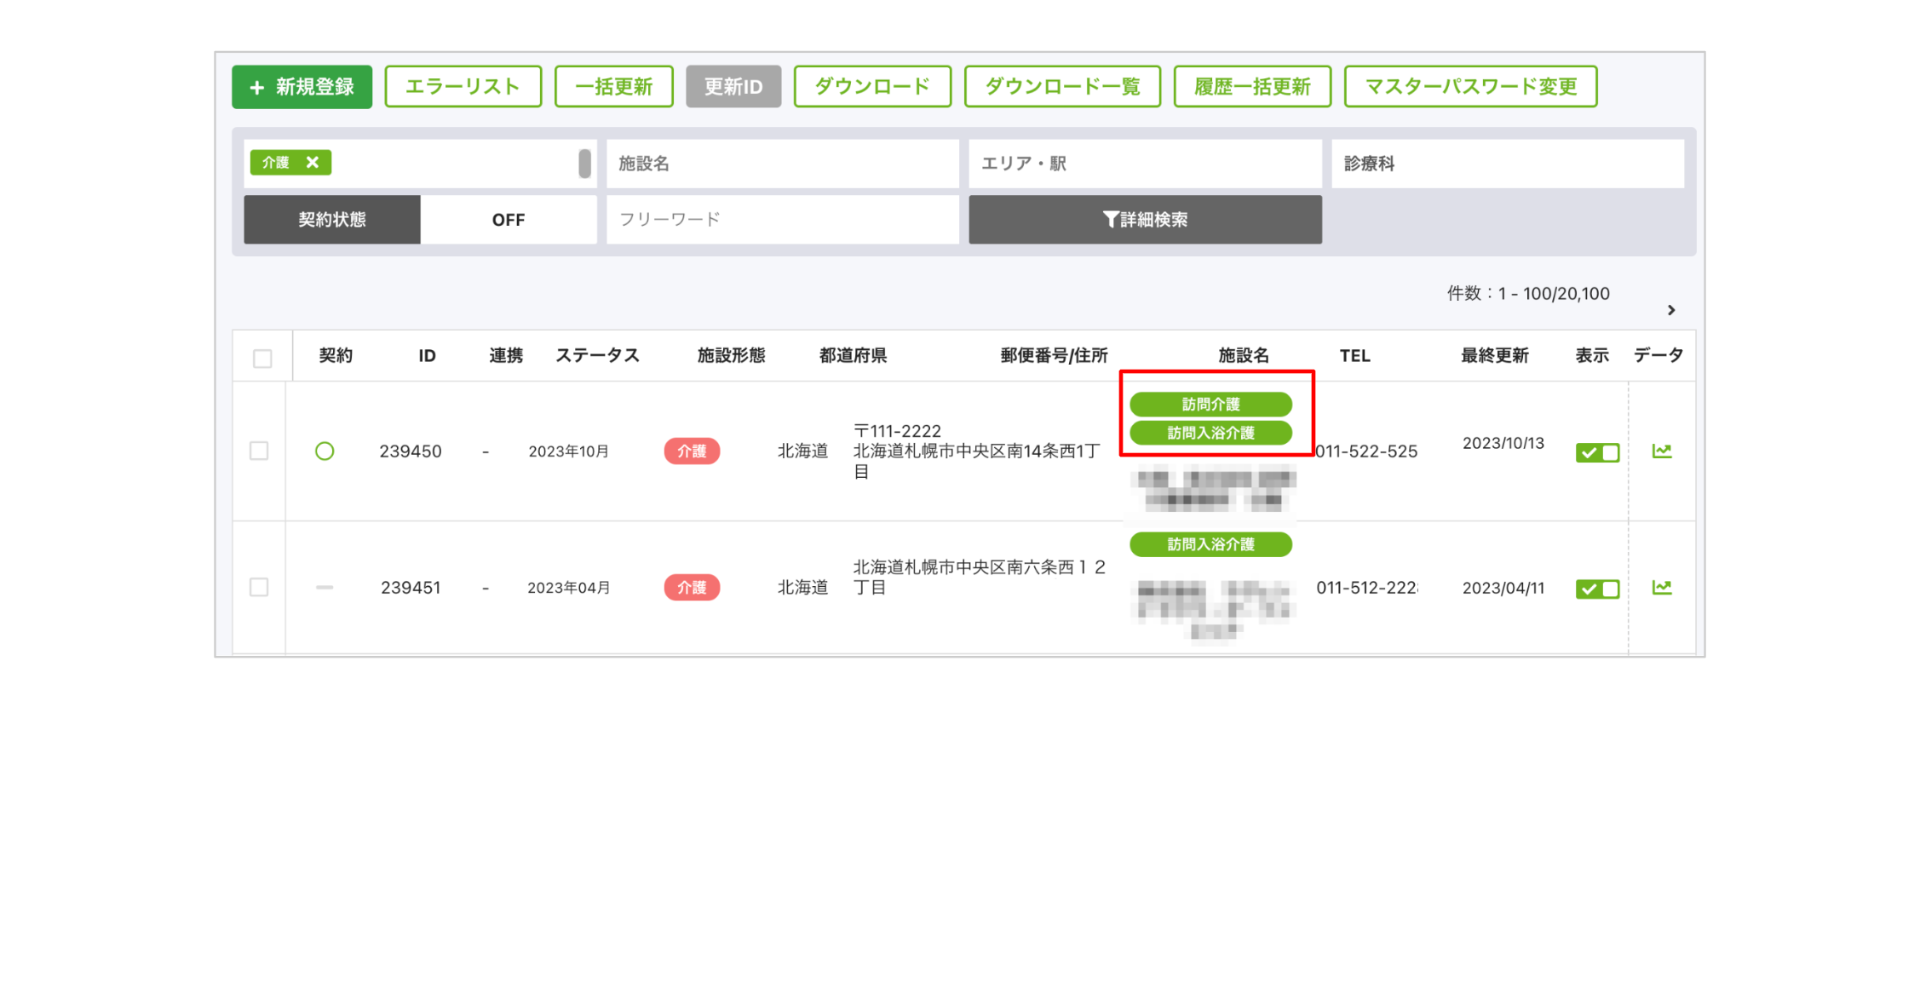Toggle display switch for ID 239451

tap(1597, 589)
